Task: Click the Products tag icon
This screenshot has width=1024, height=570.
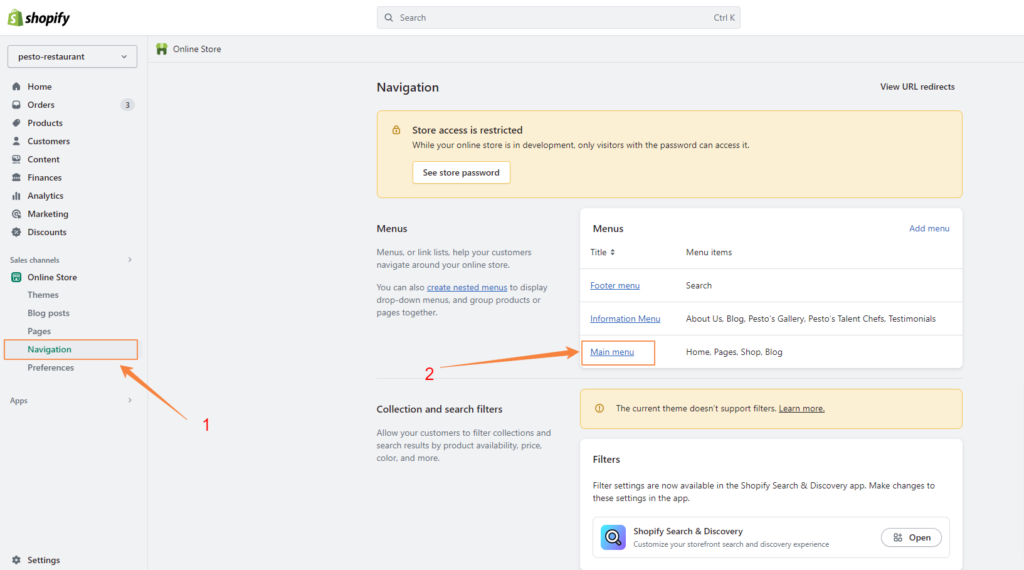Action: 16,123
